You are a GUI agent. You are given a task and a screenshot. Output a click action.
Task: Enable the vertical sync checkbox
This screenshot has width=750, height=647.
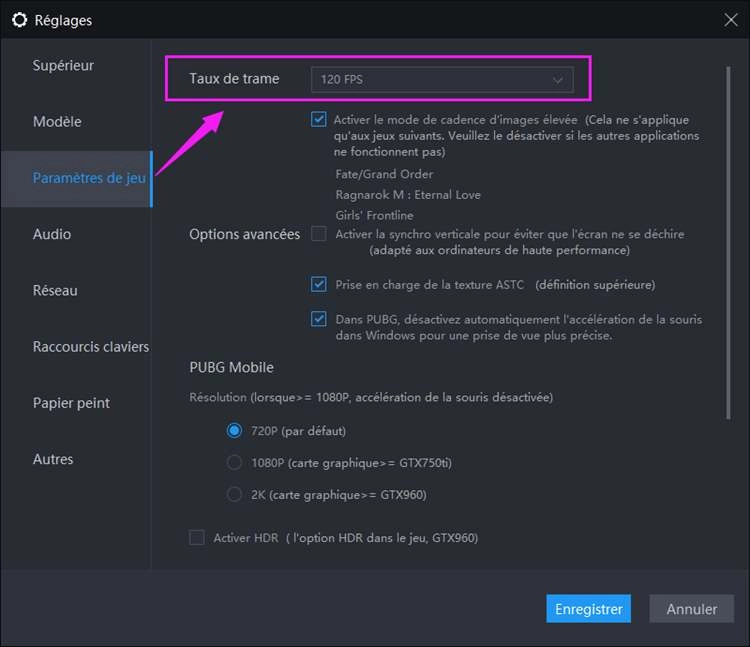pos(319,234)
